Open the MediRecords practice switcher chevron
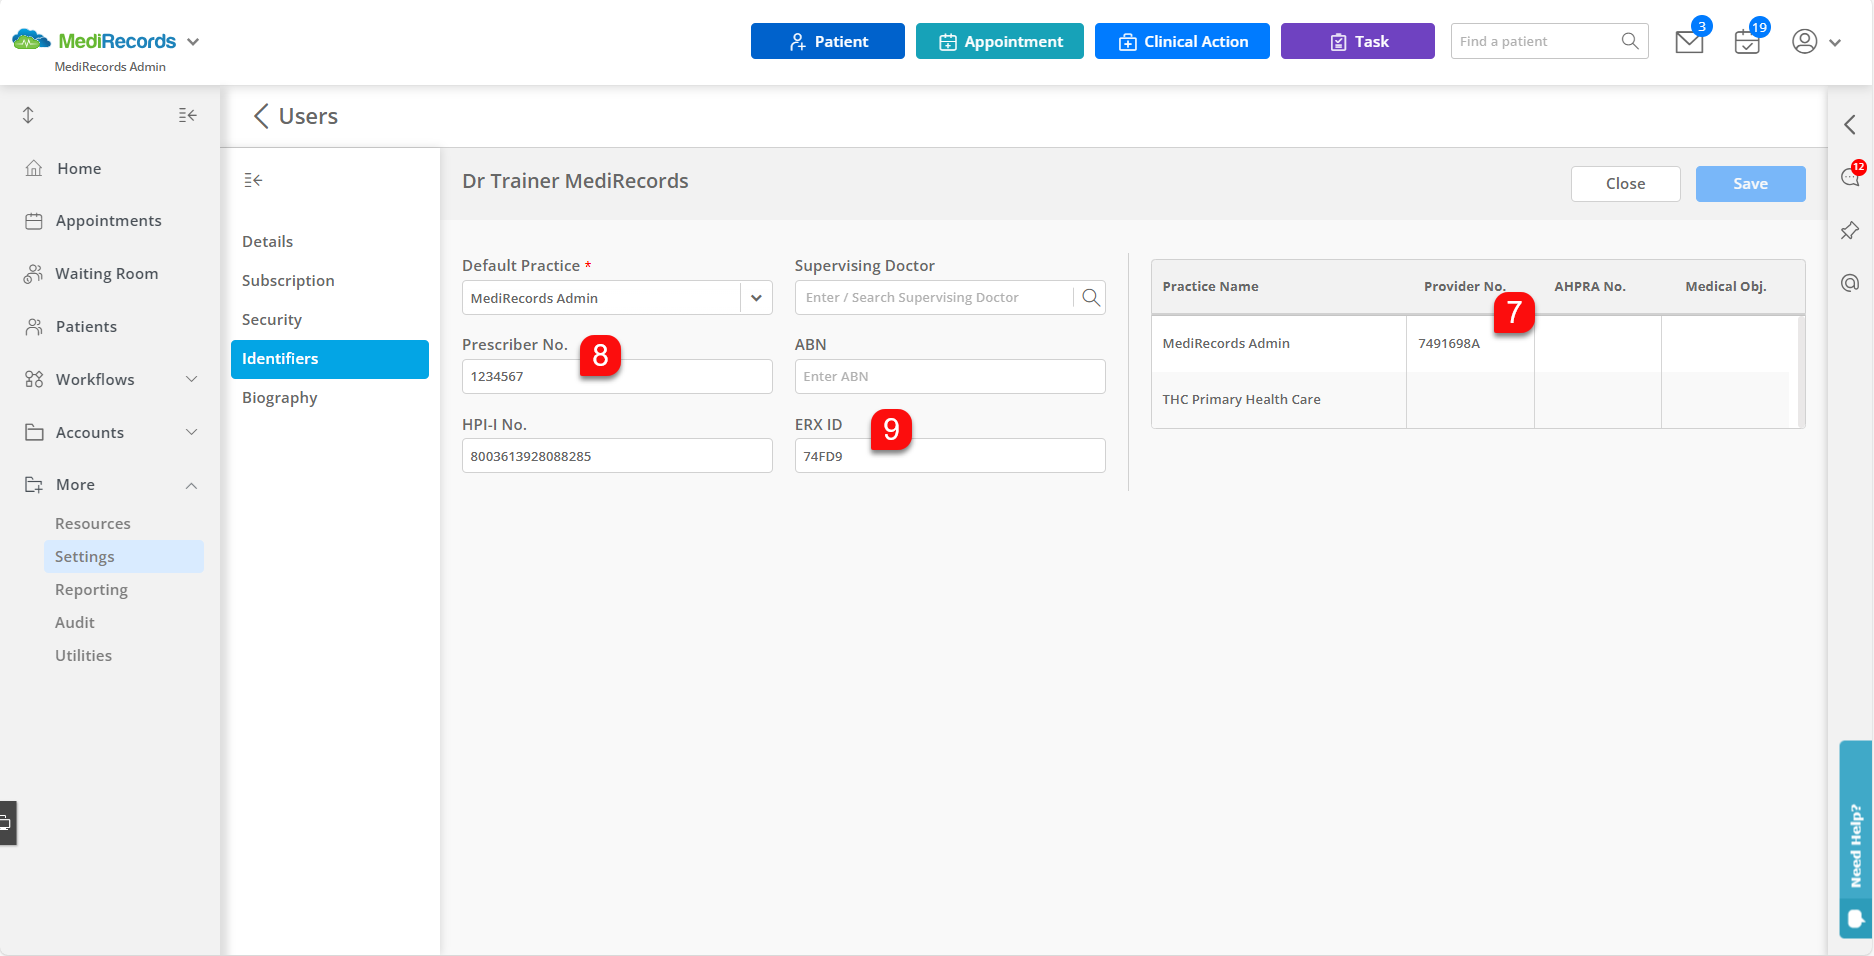The height and width of the screenshot is (956, 1874). click(193, 42)
